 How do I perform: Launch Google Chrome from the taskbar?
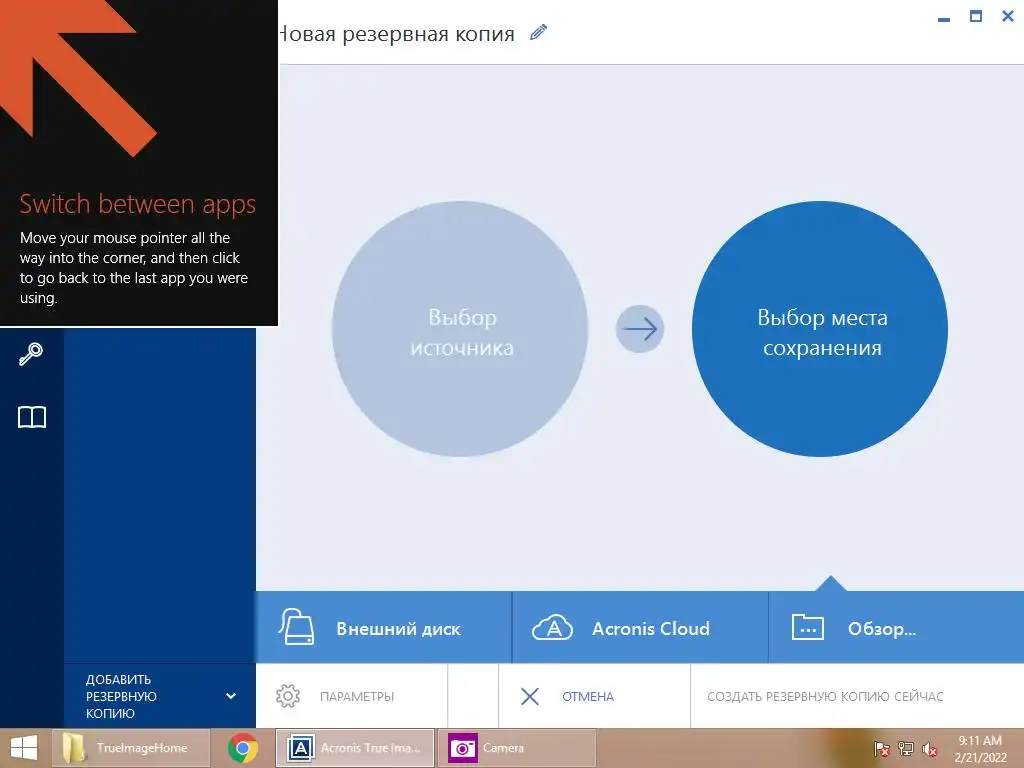point(243,748)
